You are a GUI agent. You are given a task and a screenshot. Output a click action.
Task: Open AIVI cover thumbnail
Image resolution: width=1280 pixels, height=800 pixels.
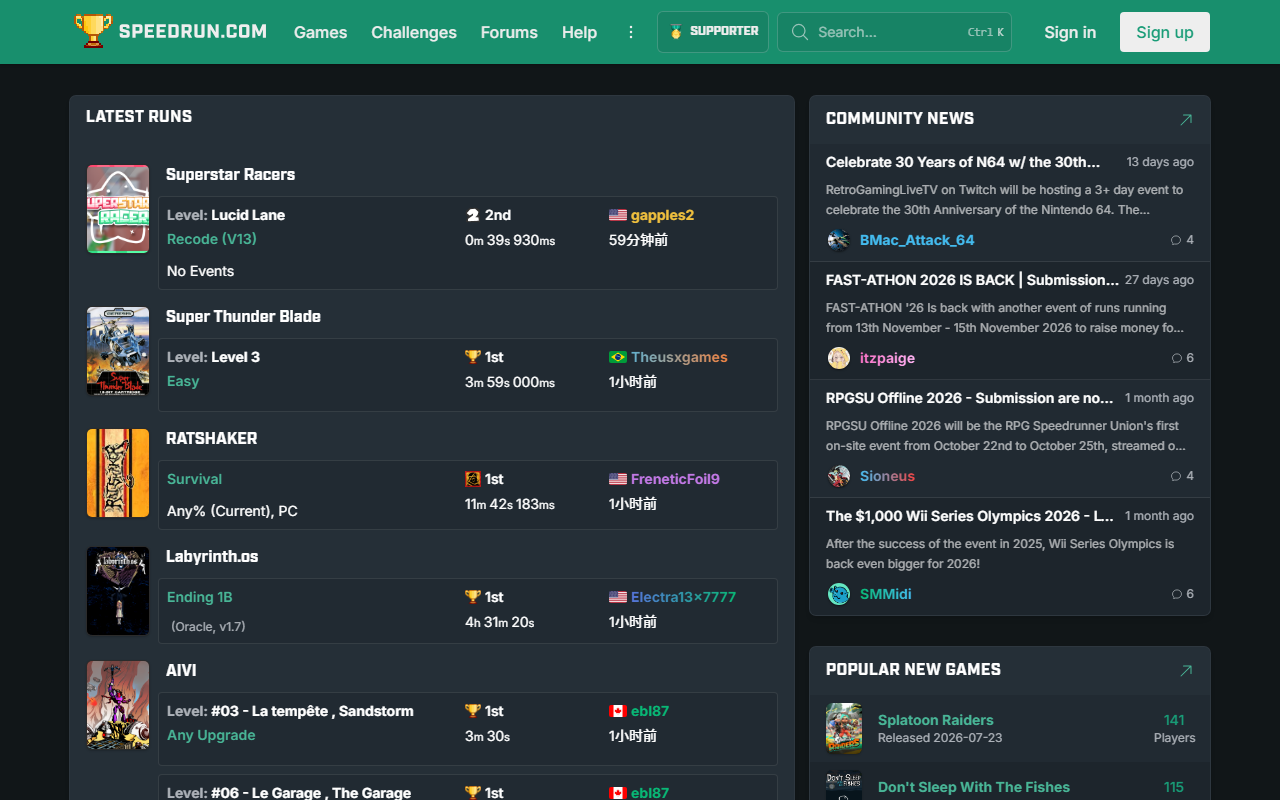point(118,705)
